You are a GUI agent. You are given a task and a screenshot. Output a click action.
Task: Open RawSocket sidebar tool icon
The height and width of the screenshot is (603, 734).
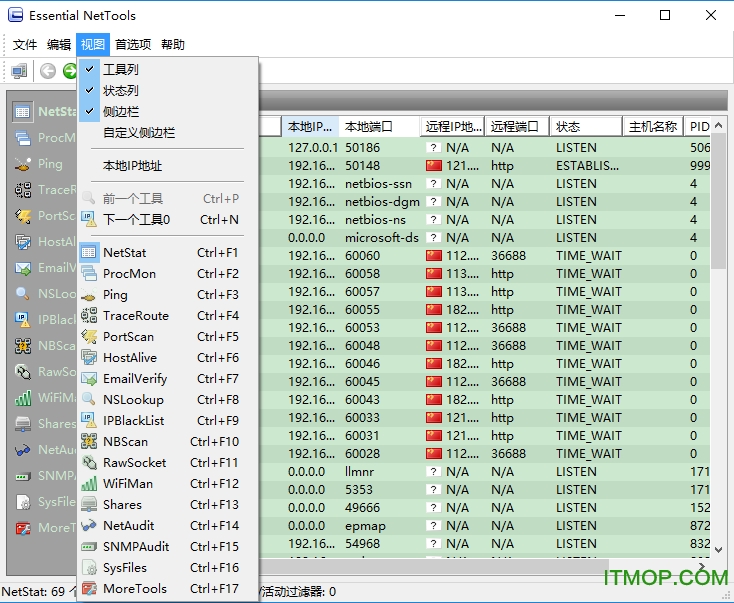click(x=22, y=372)
